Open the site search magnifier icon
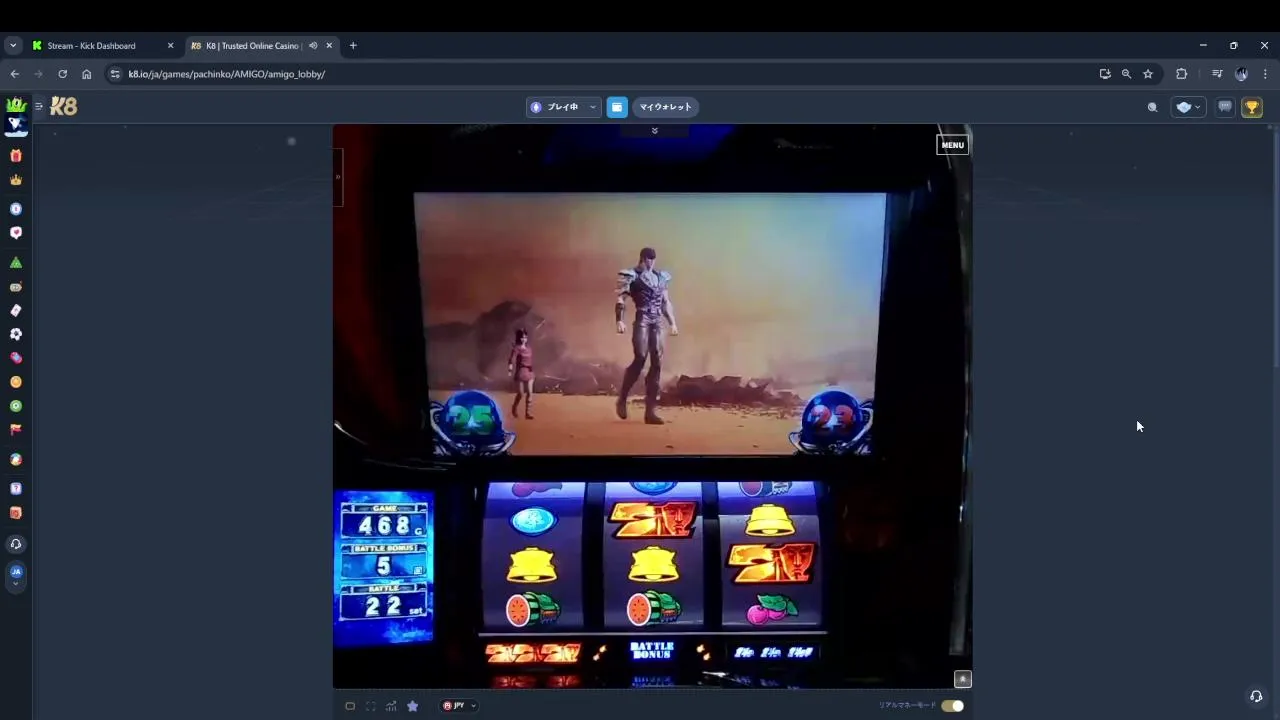Screen dimensions: 1280x720 (x=1152, y=107)
